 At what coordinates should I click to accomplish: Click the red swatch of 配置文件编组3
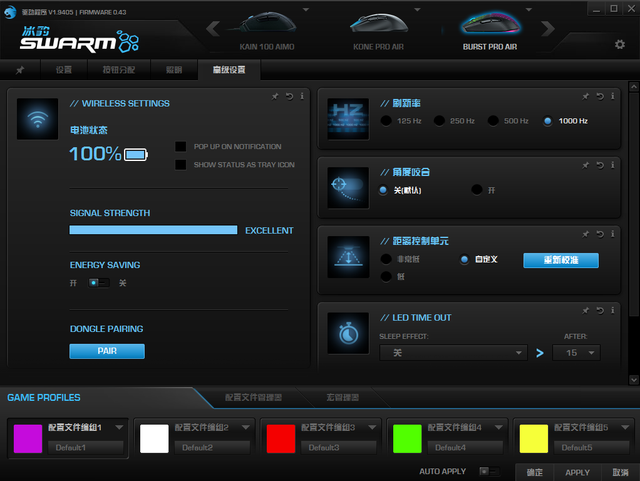(x=281, y=439)
